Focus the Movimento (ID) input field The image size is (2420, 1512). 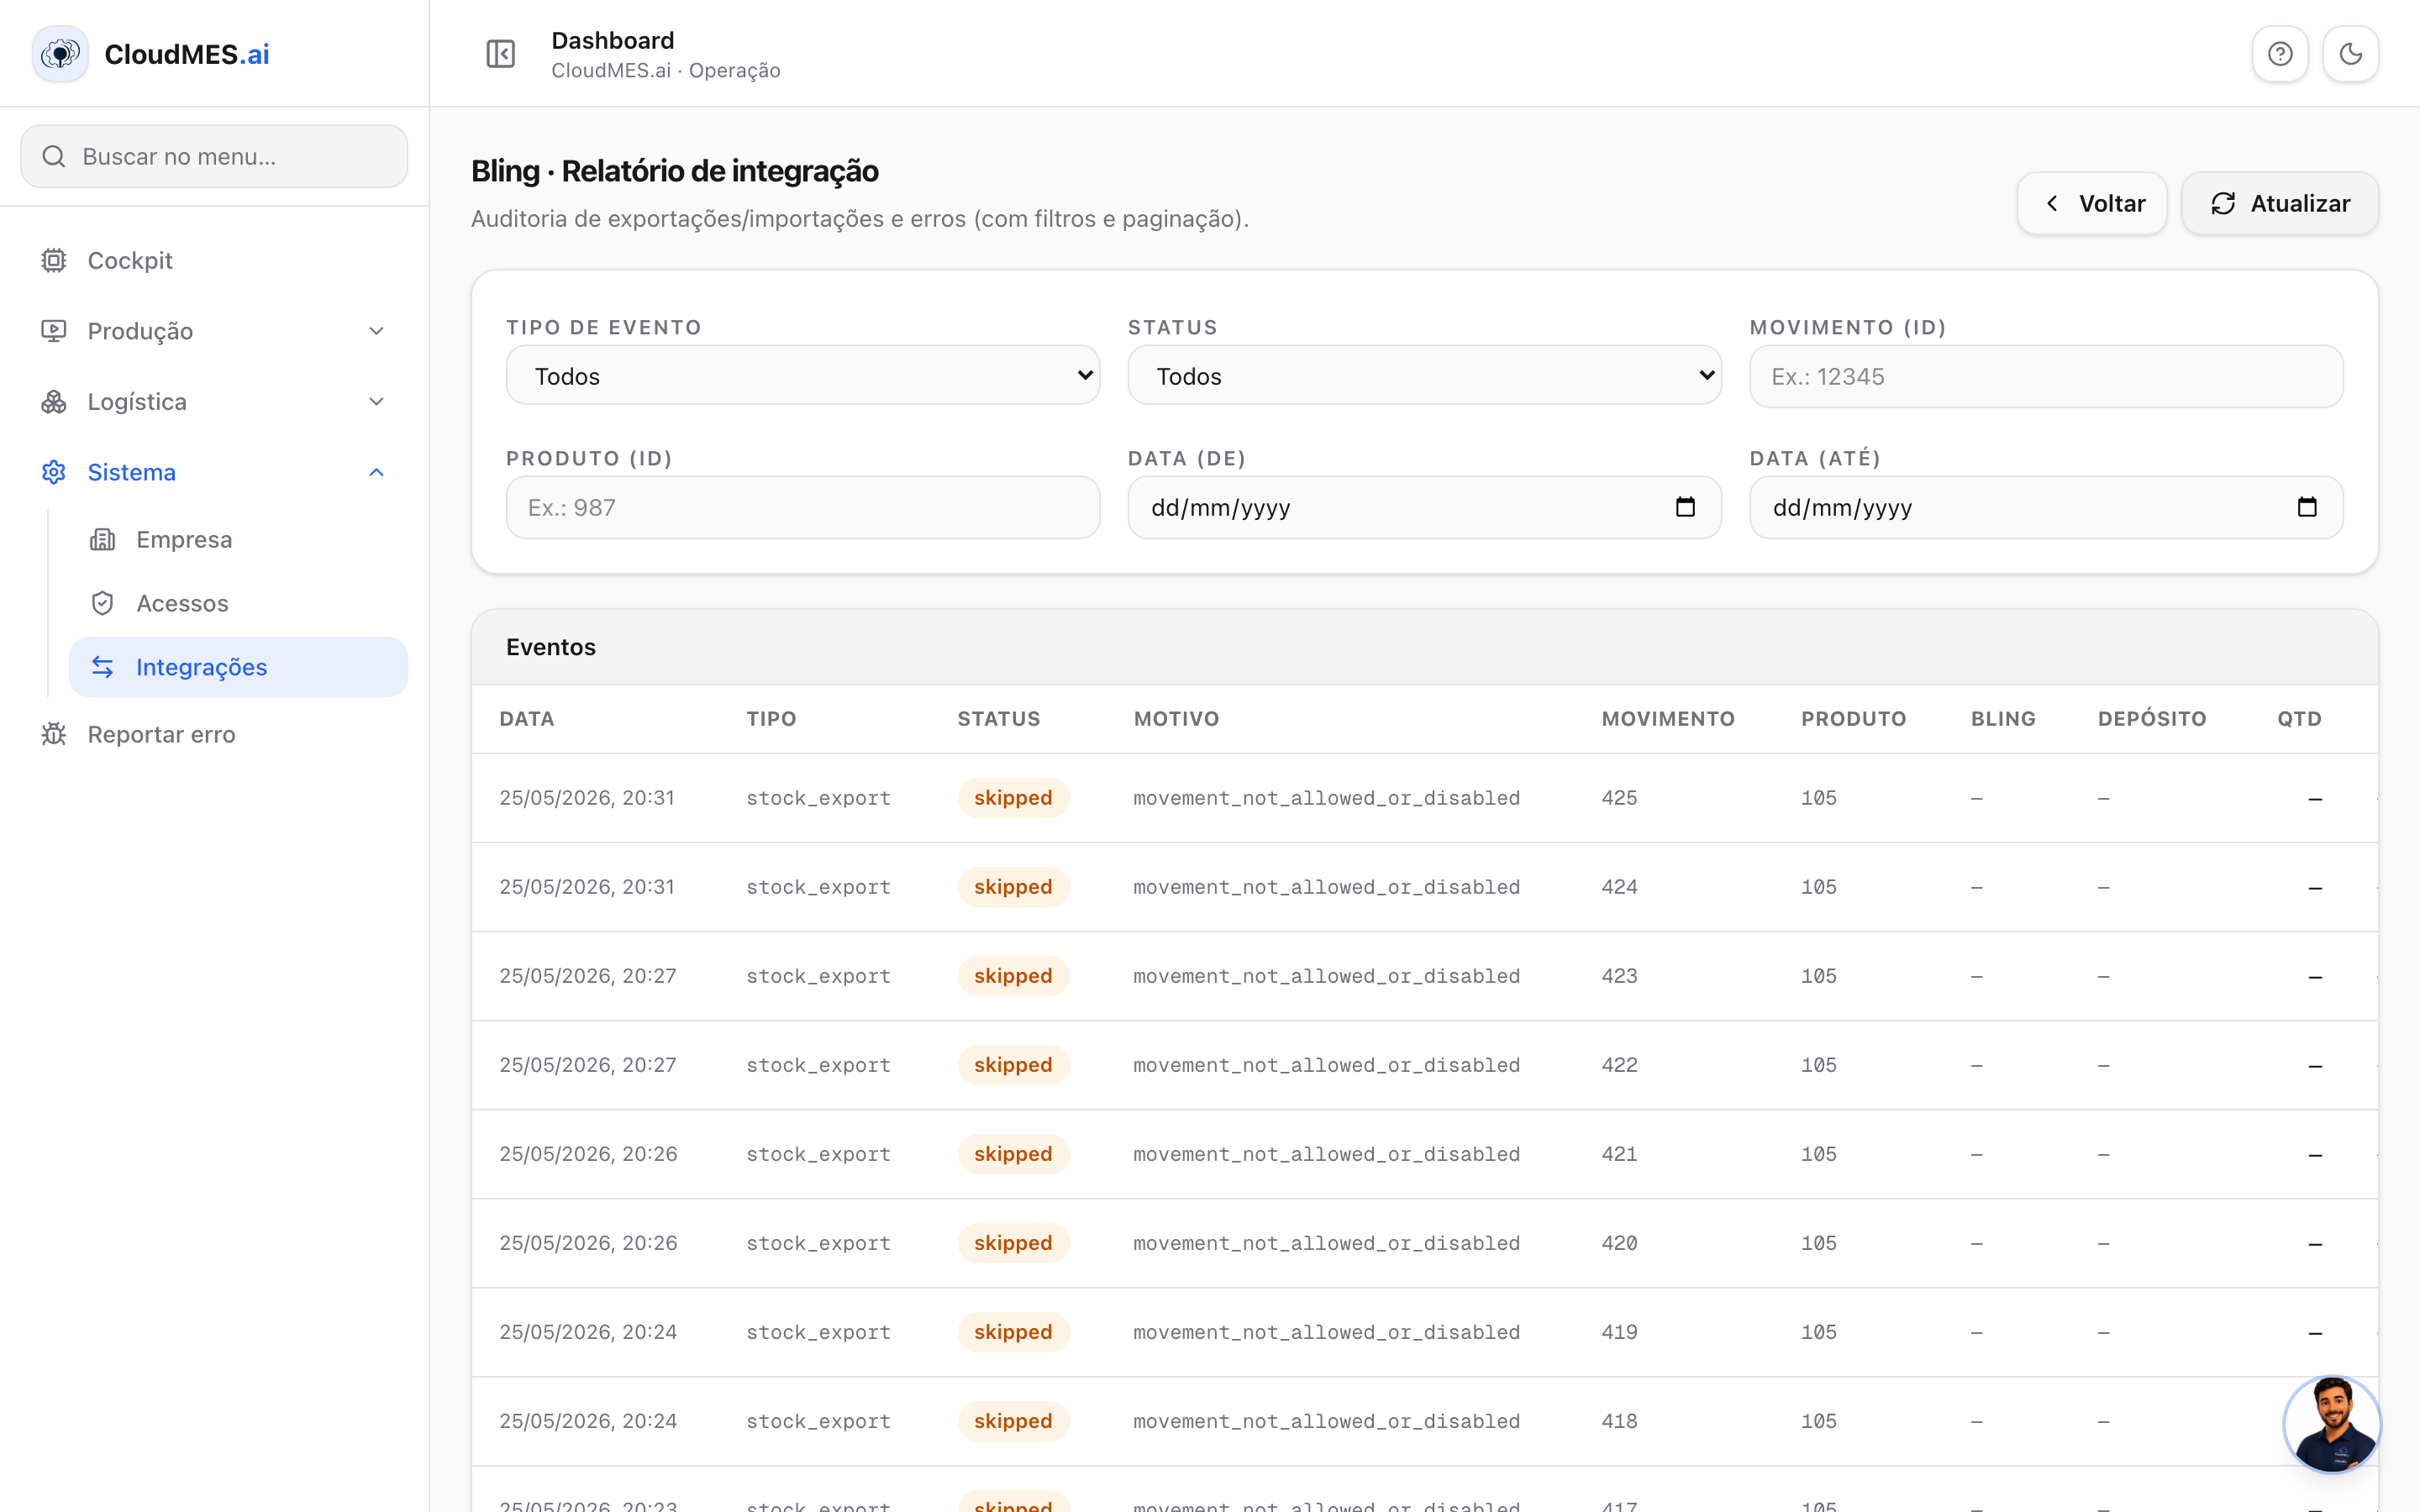[2046, 376]
